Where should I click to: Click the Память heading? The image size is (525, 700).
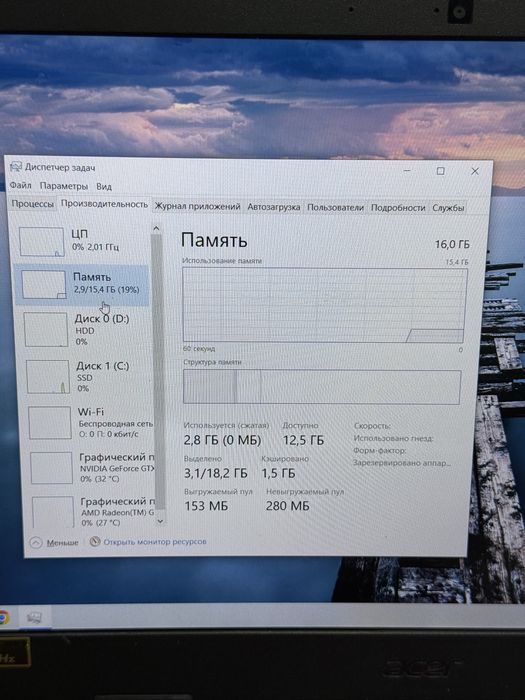click(214, 240)
